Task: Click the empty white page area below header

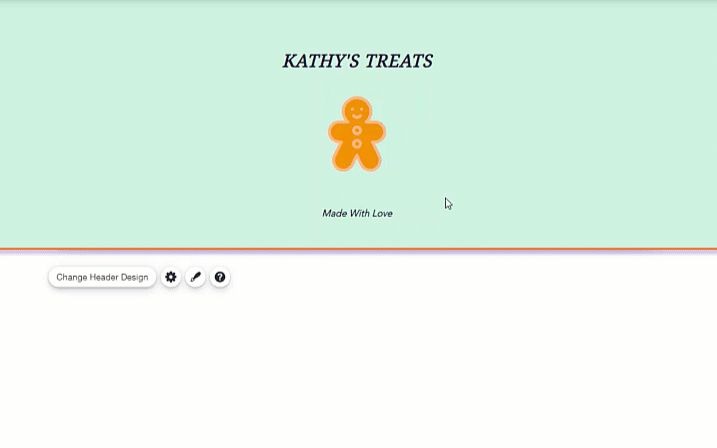Action: [400, 370]
